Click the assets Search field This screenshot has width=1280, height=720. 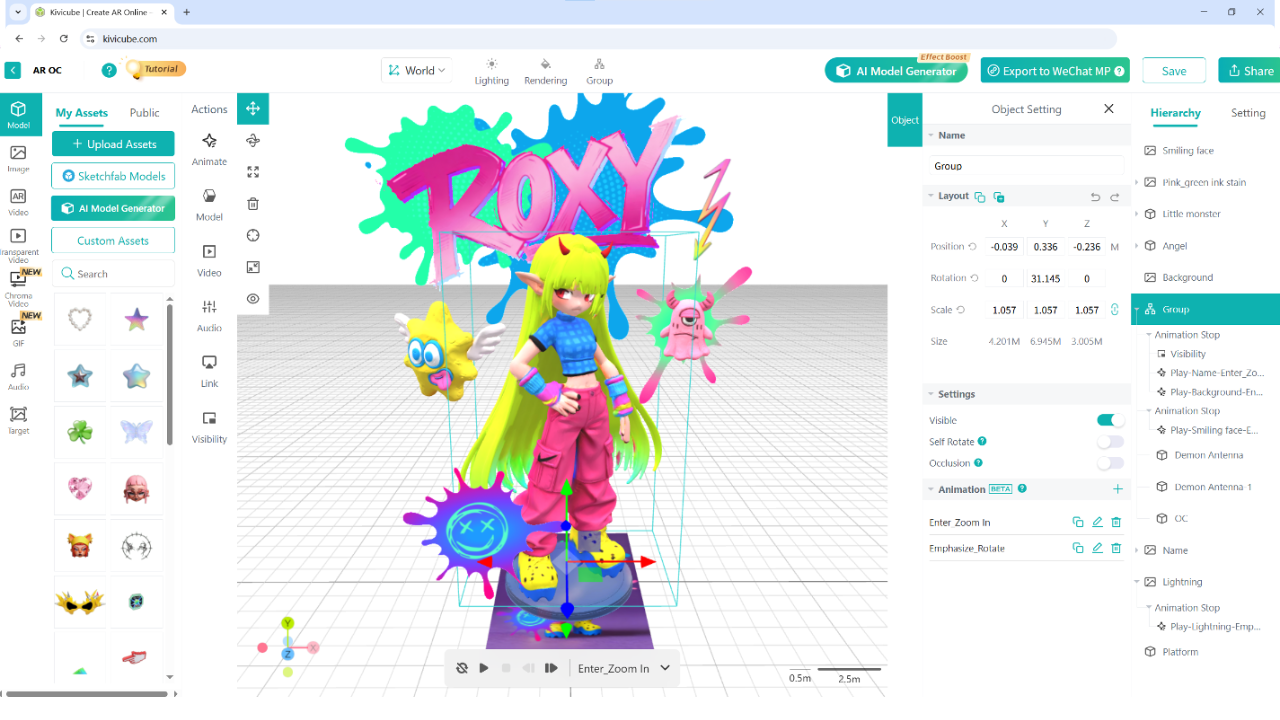(x=113, y=273)
